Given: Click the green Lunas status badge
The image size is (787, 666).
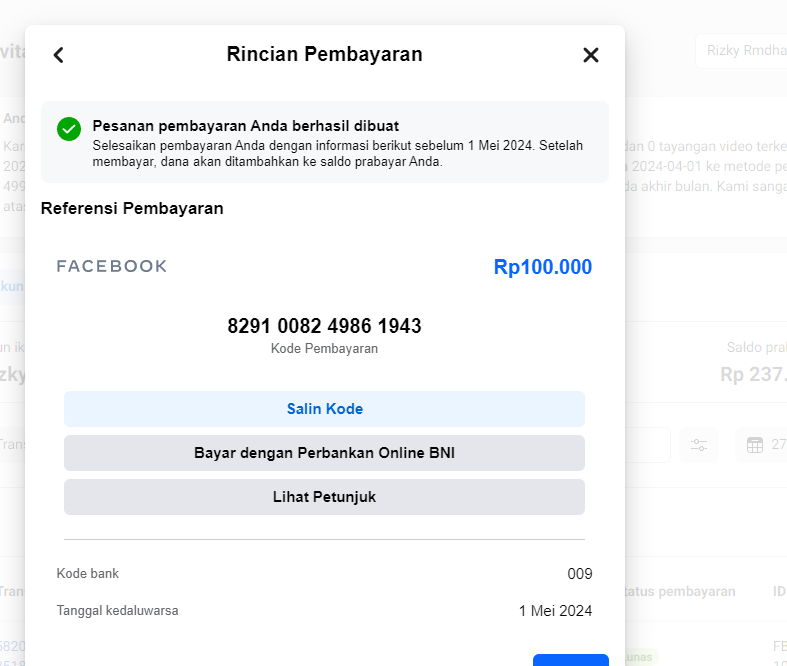Looking at the screenshot, I should point(640,659).
